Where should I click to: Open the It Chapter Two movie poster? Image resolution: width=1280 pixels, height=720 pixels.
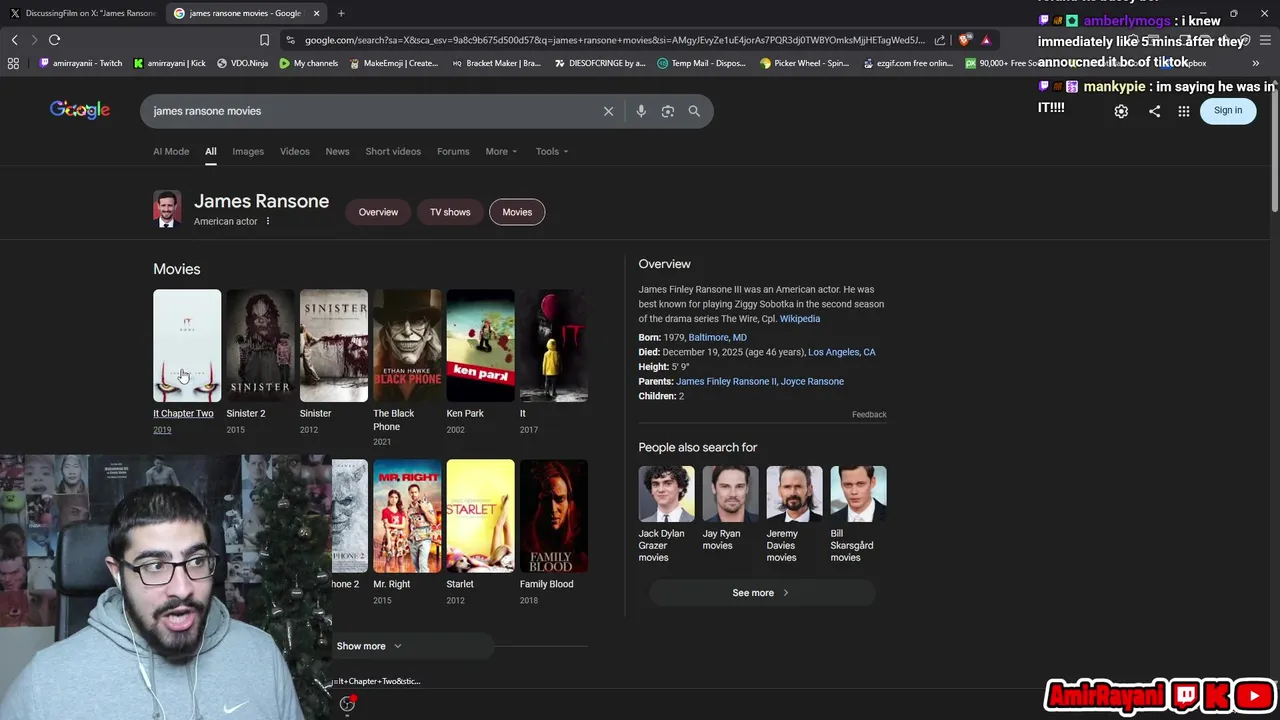click(187, 345)
